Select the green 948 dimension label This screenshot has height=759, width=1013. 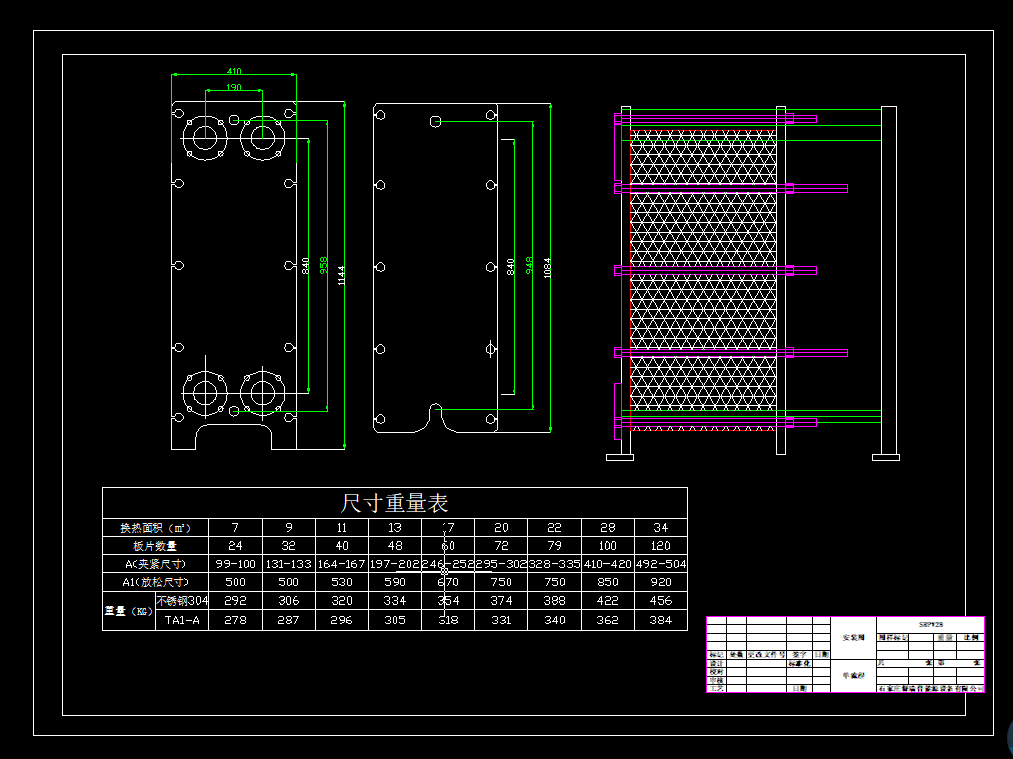coord(529,266)
